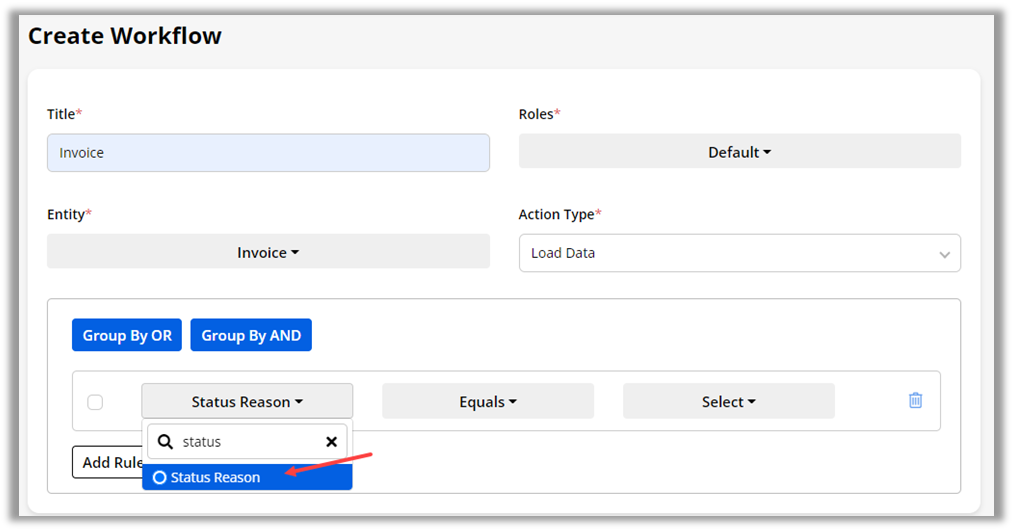Image resolution: width=1014 pixels, height=531 pixels.
Task: Tick the rule row checkbox
Action: pyautogui.click(x=95, y=402)
